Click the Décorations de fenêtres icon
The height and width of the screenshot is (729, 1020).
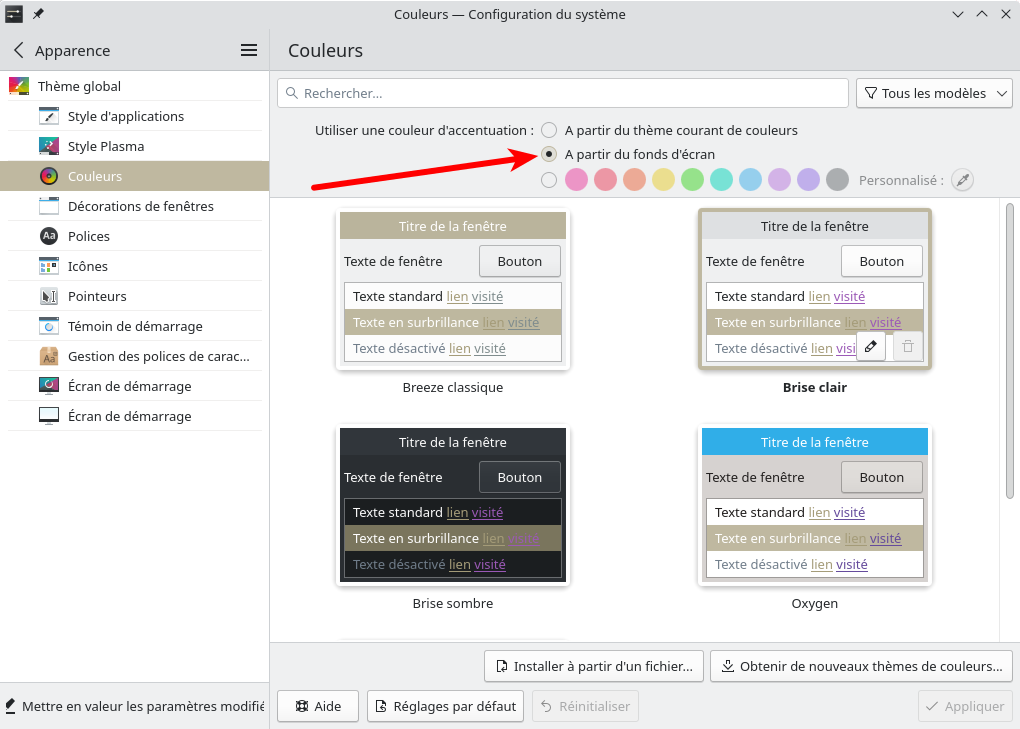click(x=49, y=206)
